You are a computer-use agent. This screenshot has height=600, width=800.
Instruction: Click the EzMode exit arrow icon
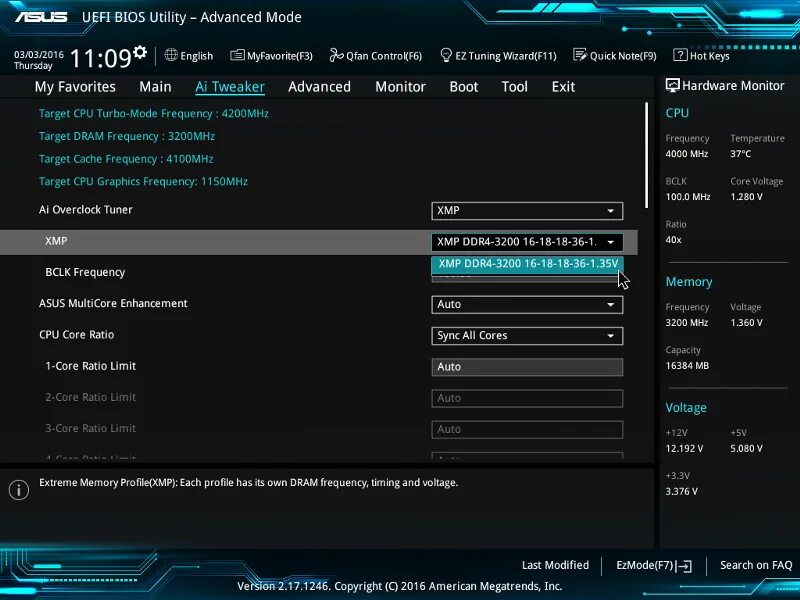tap(684, 566)
